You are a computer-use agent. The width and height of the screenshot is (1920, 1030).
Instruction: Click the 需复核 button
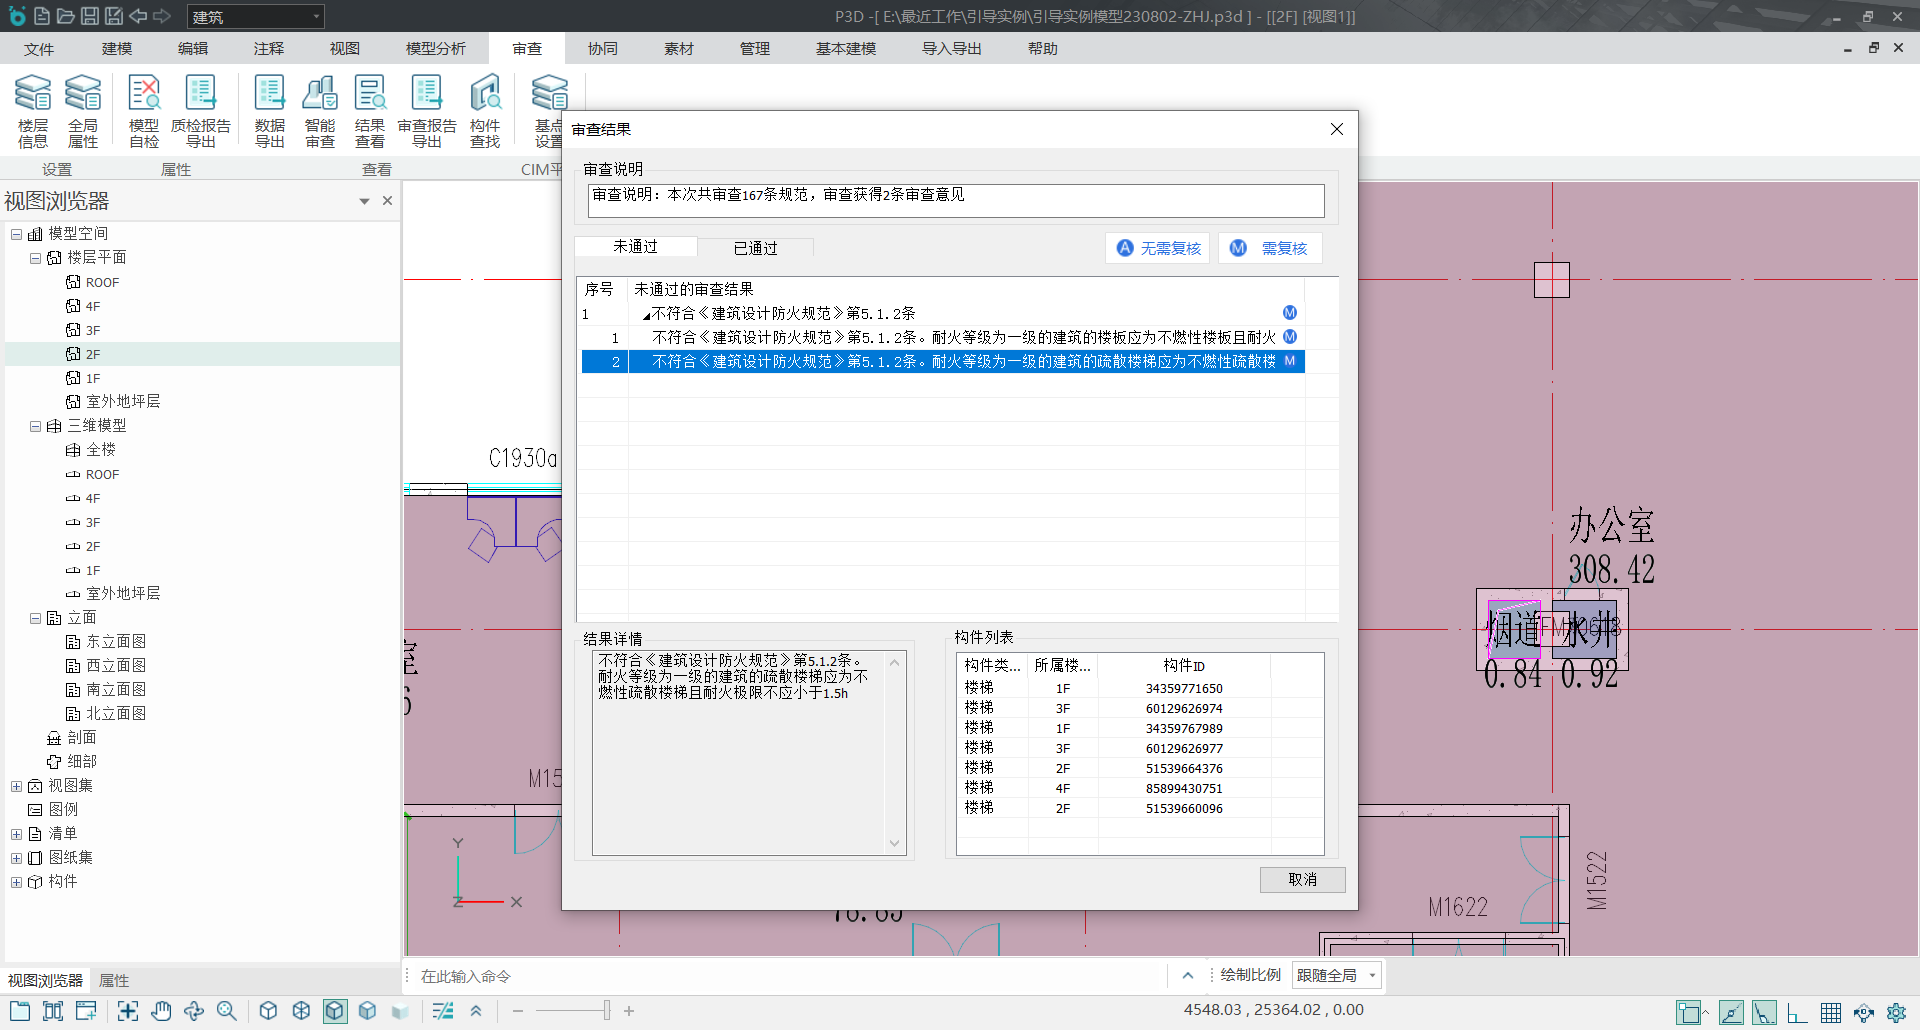tap(1270, 248)
